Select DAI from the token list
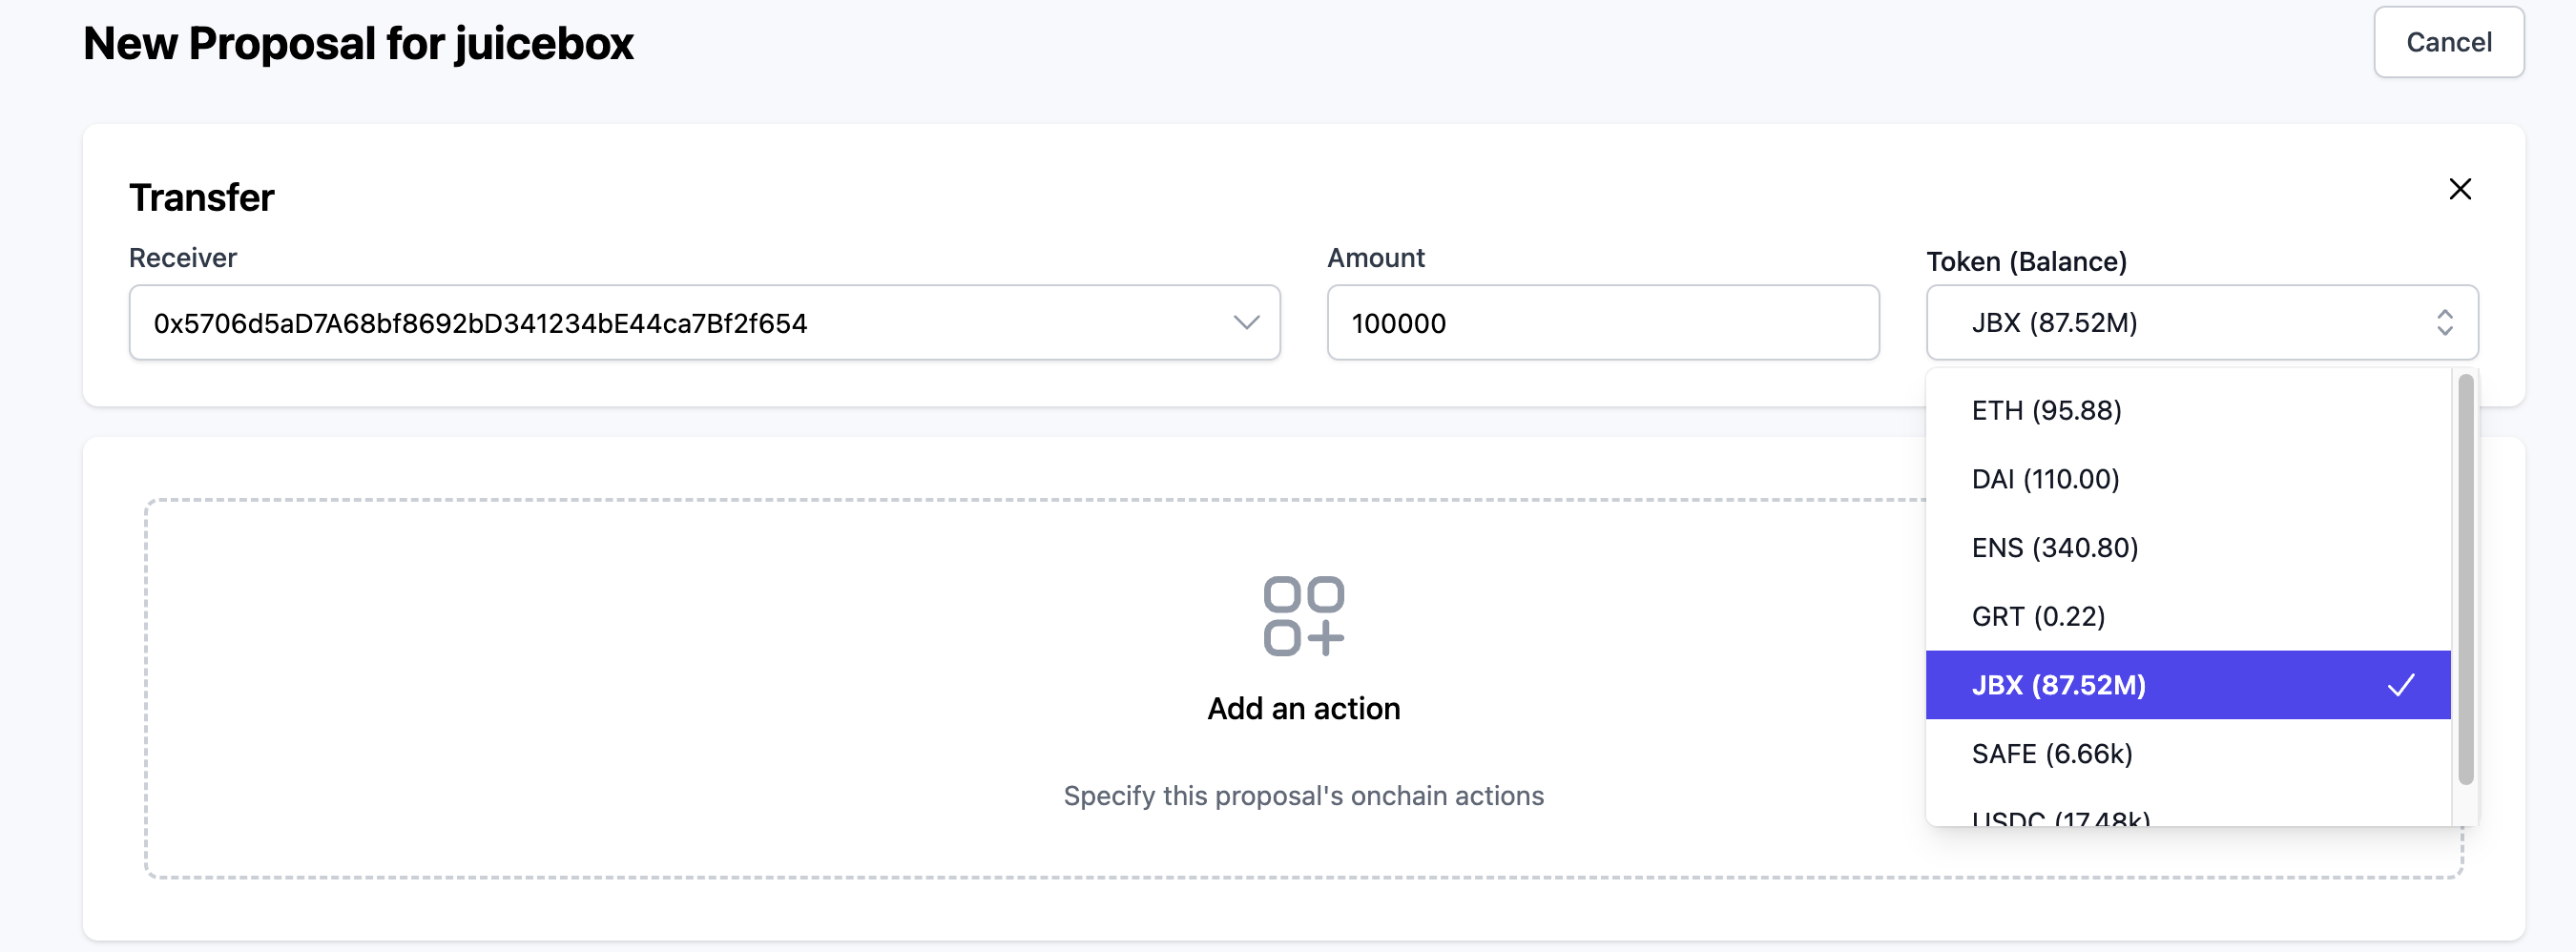 pos(2045,478)
